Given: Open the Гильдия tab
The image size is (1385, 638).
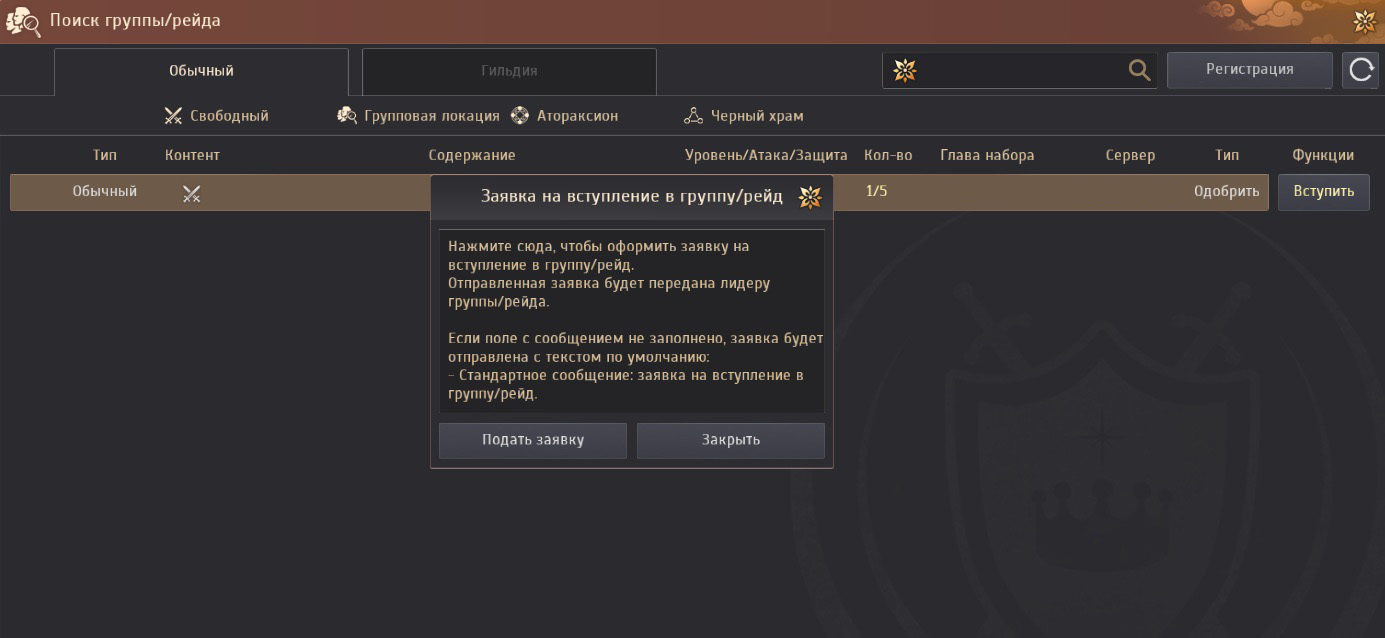Looking at the screenshot, I should coord(509,71).
